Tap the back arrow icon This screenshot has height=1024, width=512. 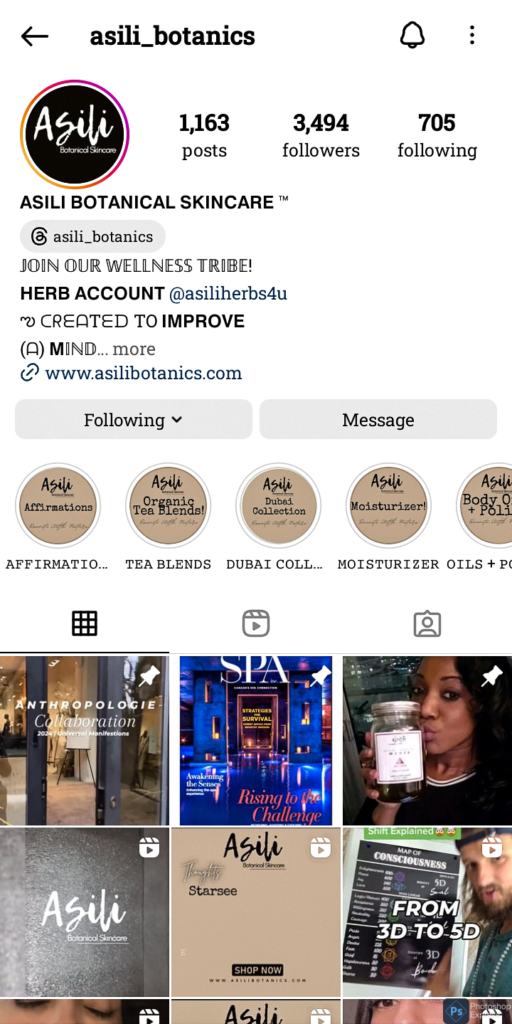click(x=35, y=37)
